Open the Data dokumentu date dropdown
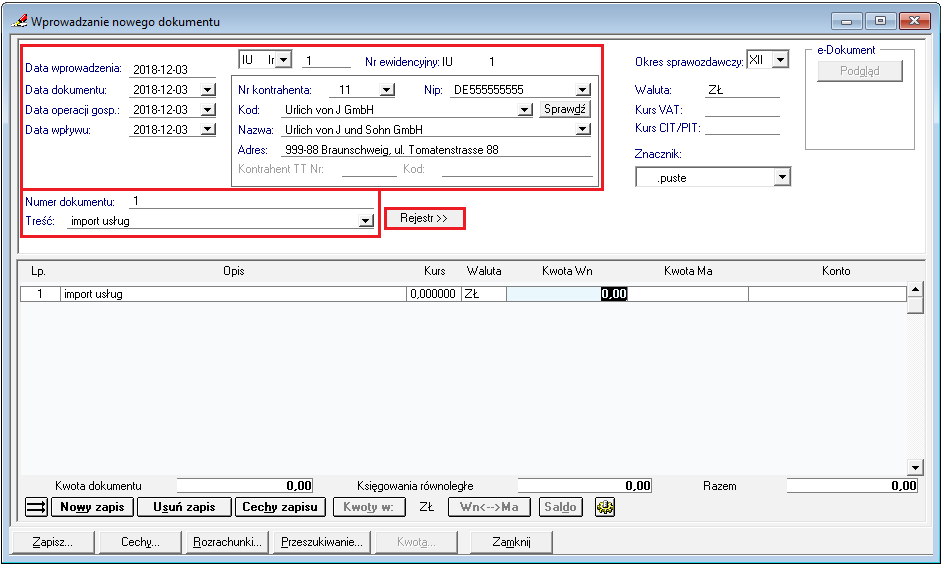Viewport: 945px width, 569px height. [207, 90]
